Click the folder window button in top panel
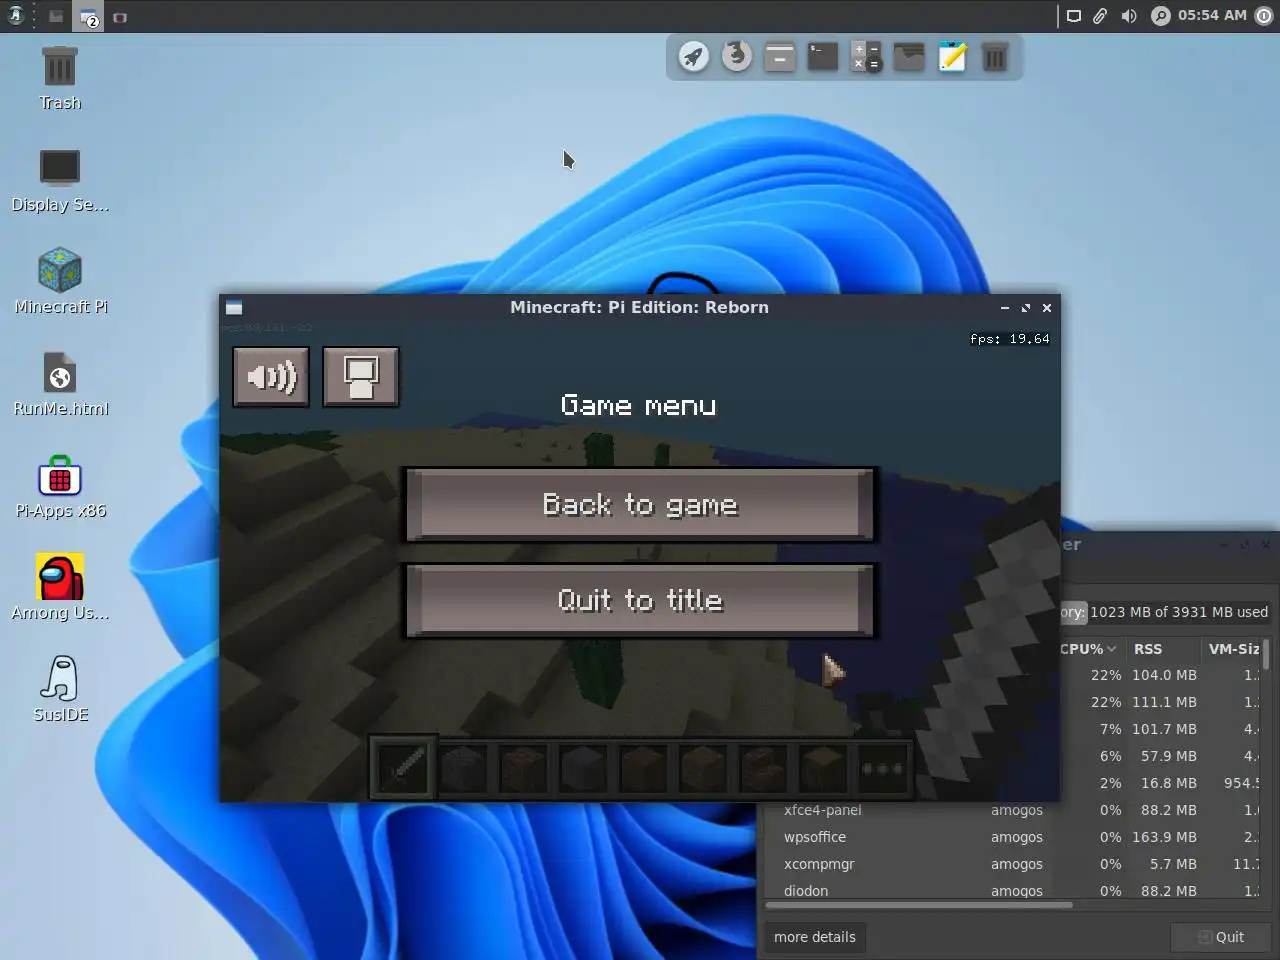 55,17
